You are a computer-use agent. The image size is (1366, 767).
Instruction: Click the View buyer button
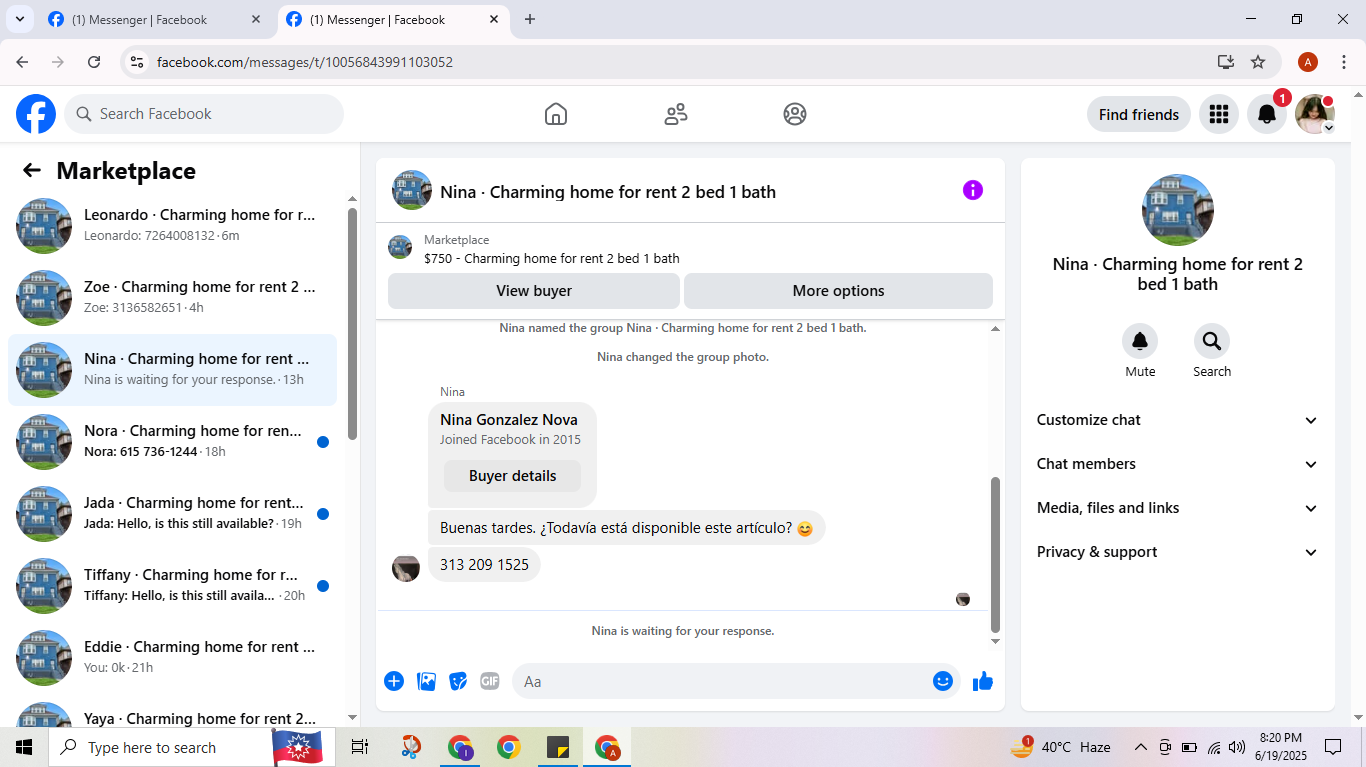click(534, 291)
